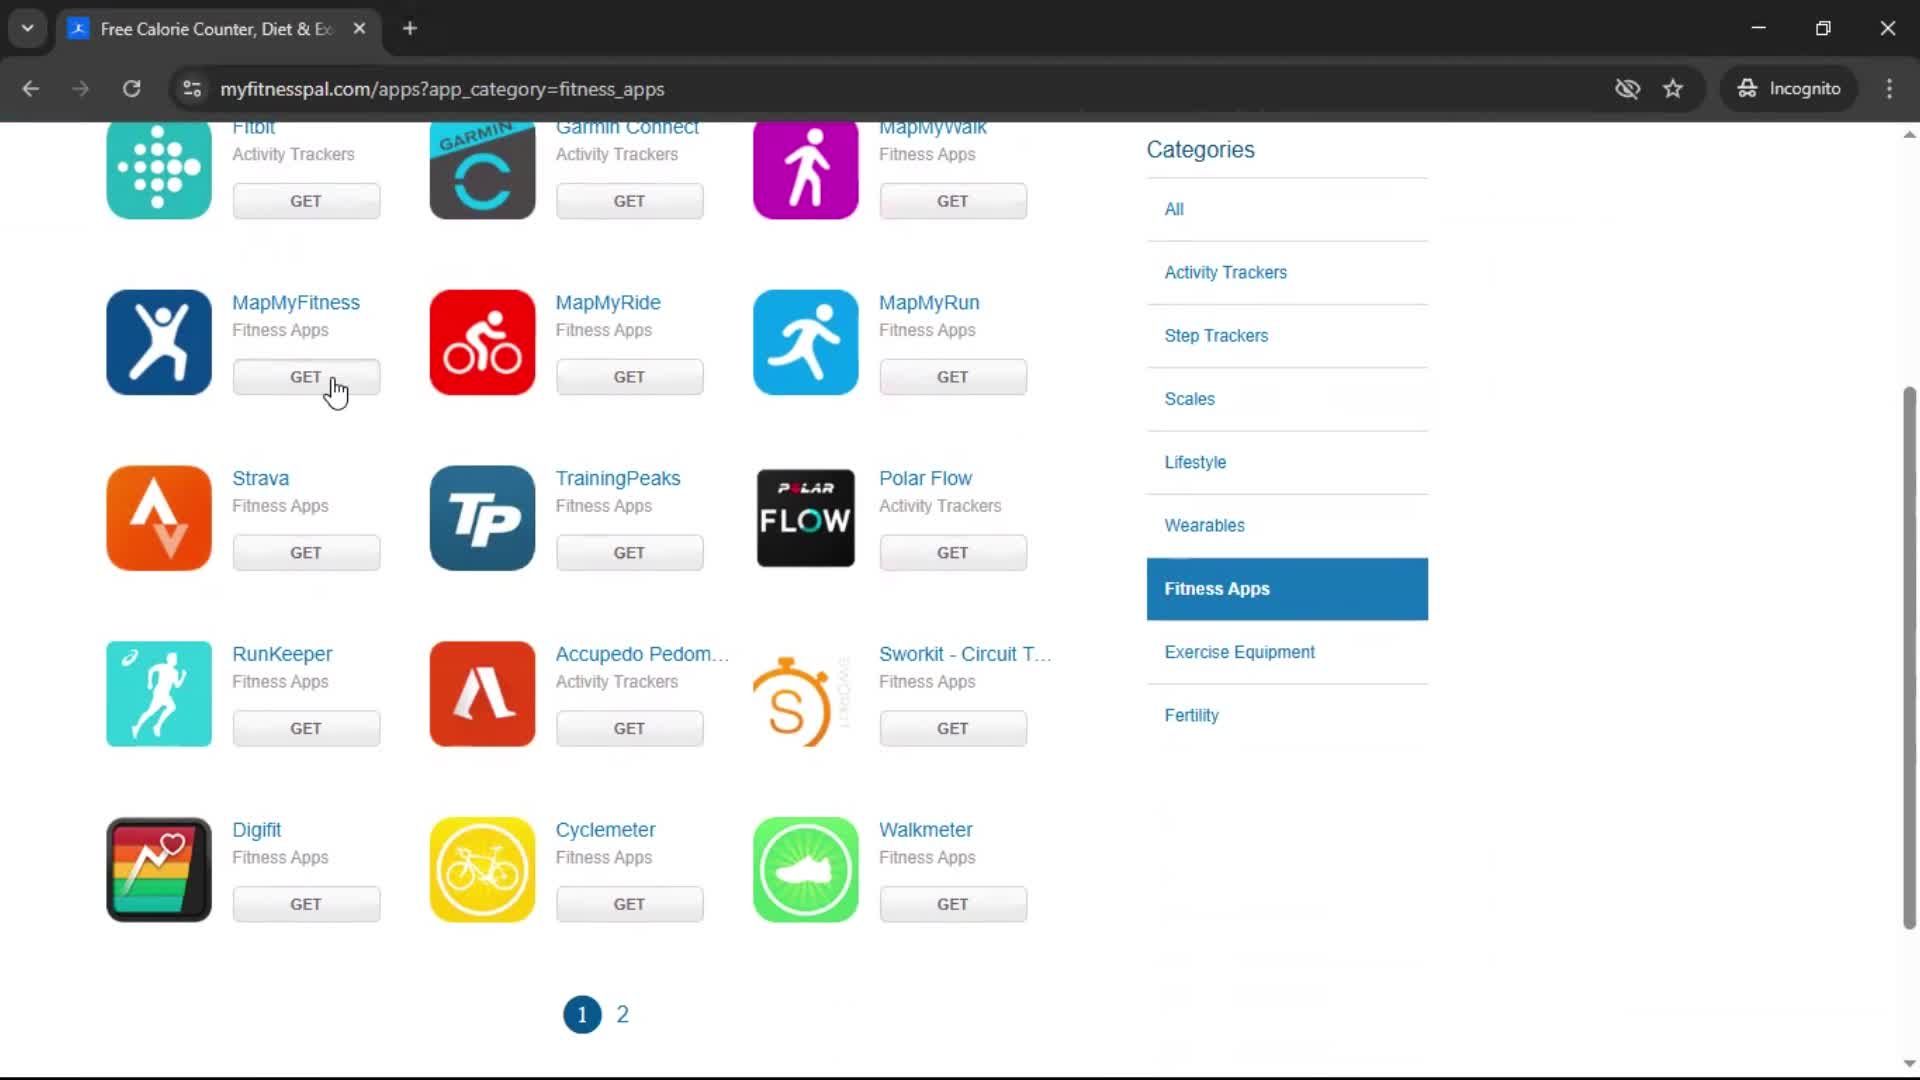Click GET button for Cyclemeter
This screenshot has width=1920, height=1080.
click(x=630, y=905)
